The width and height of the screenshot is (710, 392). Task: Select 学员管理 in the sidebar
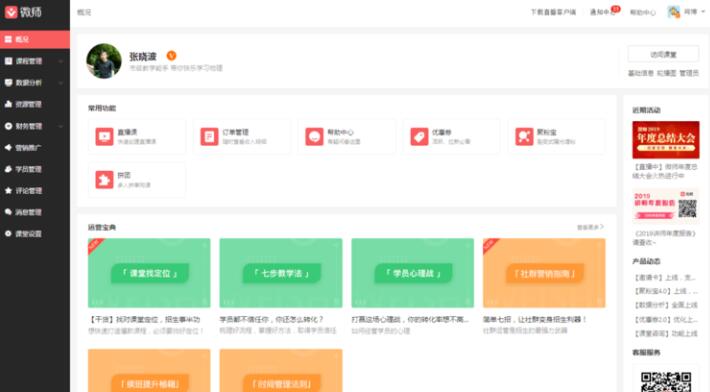tap(35, 169)
